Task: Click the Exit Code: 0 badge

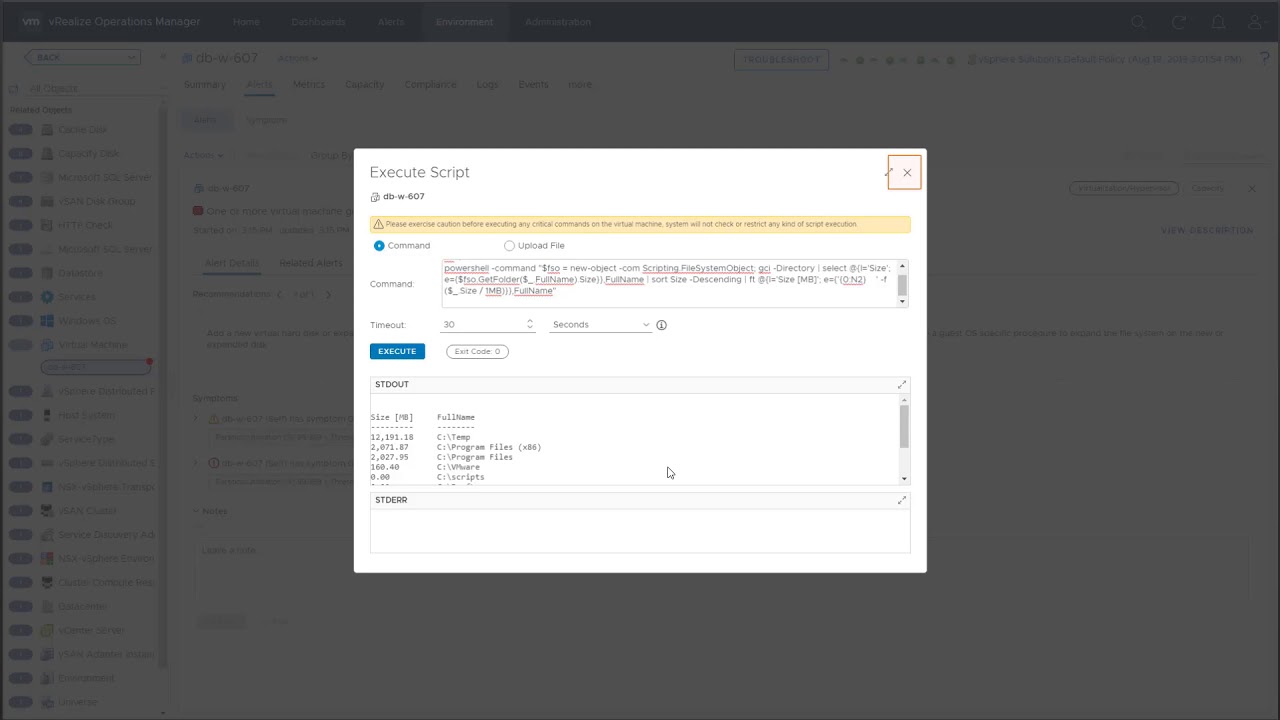Action: click(477, 352)
